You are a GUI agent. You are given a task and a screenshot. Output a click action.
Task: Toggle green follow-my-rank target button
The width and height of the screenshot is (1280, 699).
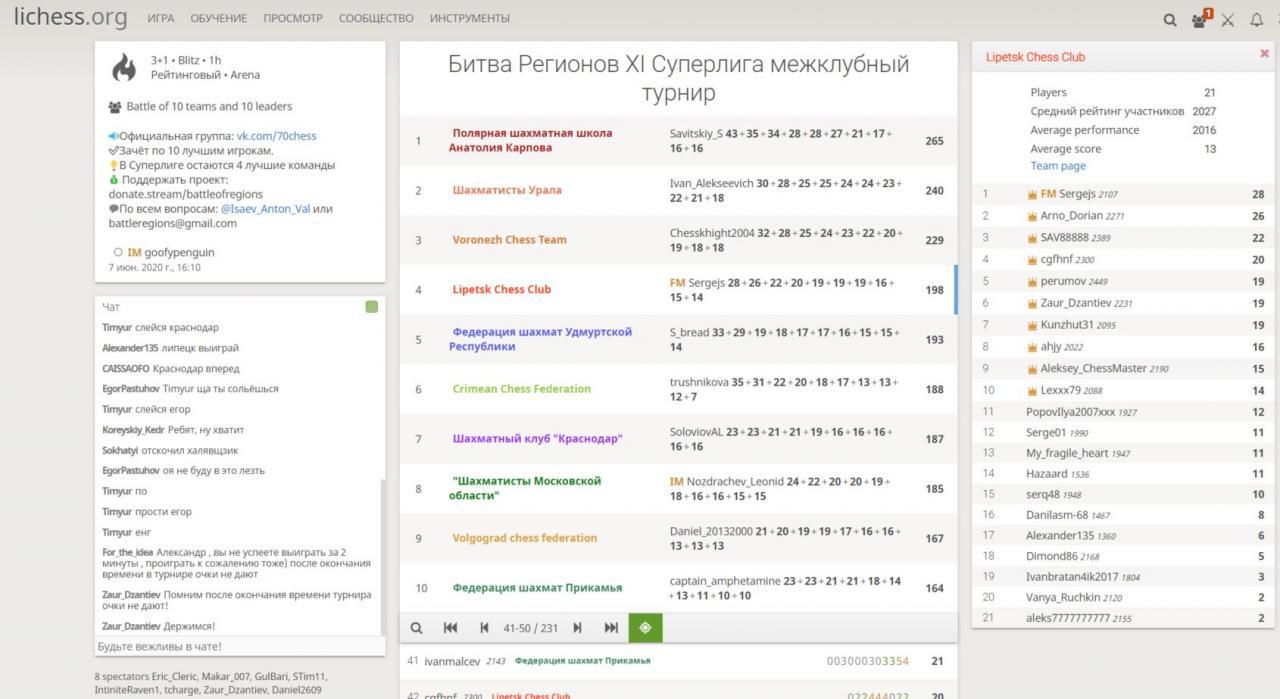[645, 628]
